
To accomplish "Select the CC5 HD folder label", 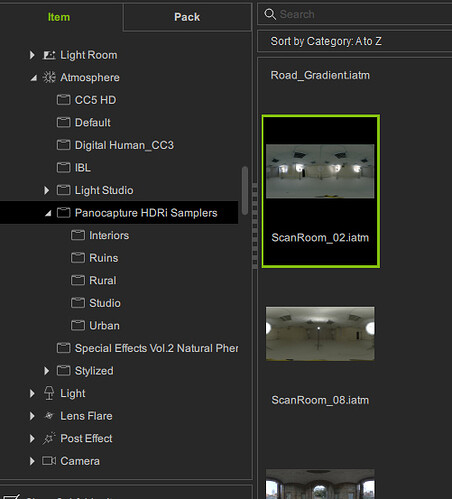I will click(x=95, y=100).
